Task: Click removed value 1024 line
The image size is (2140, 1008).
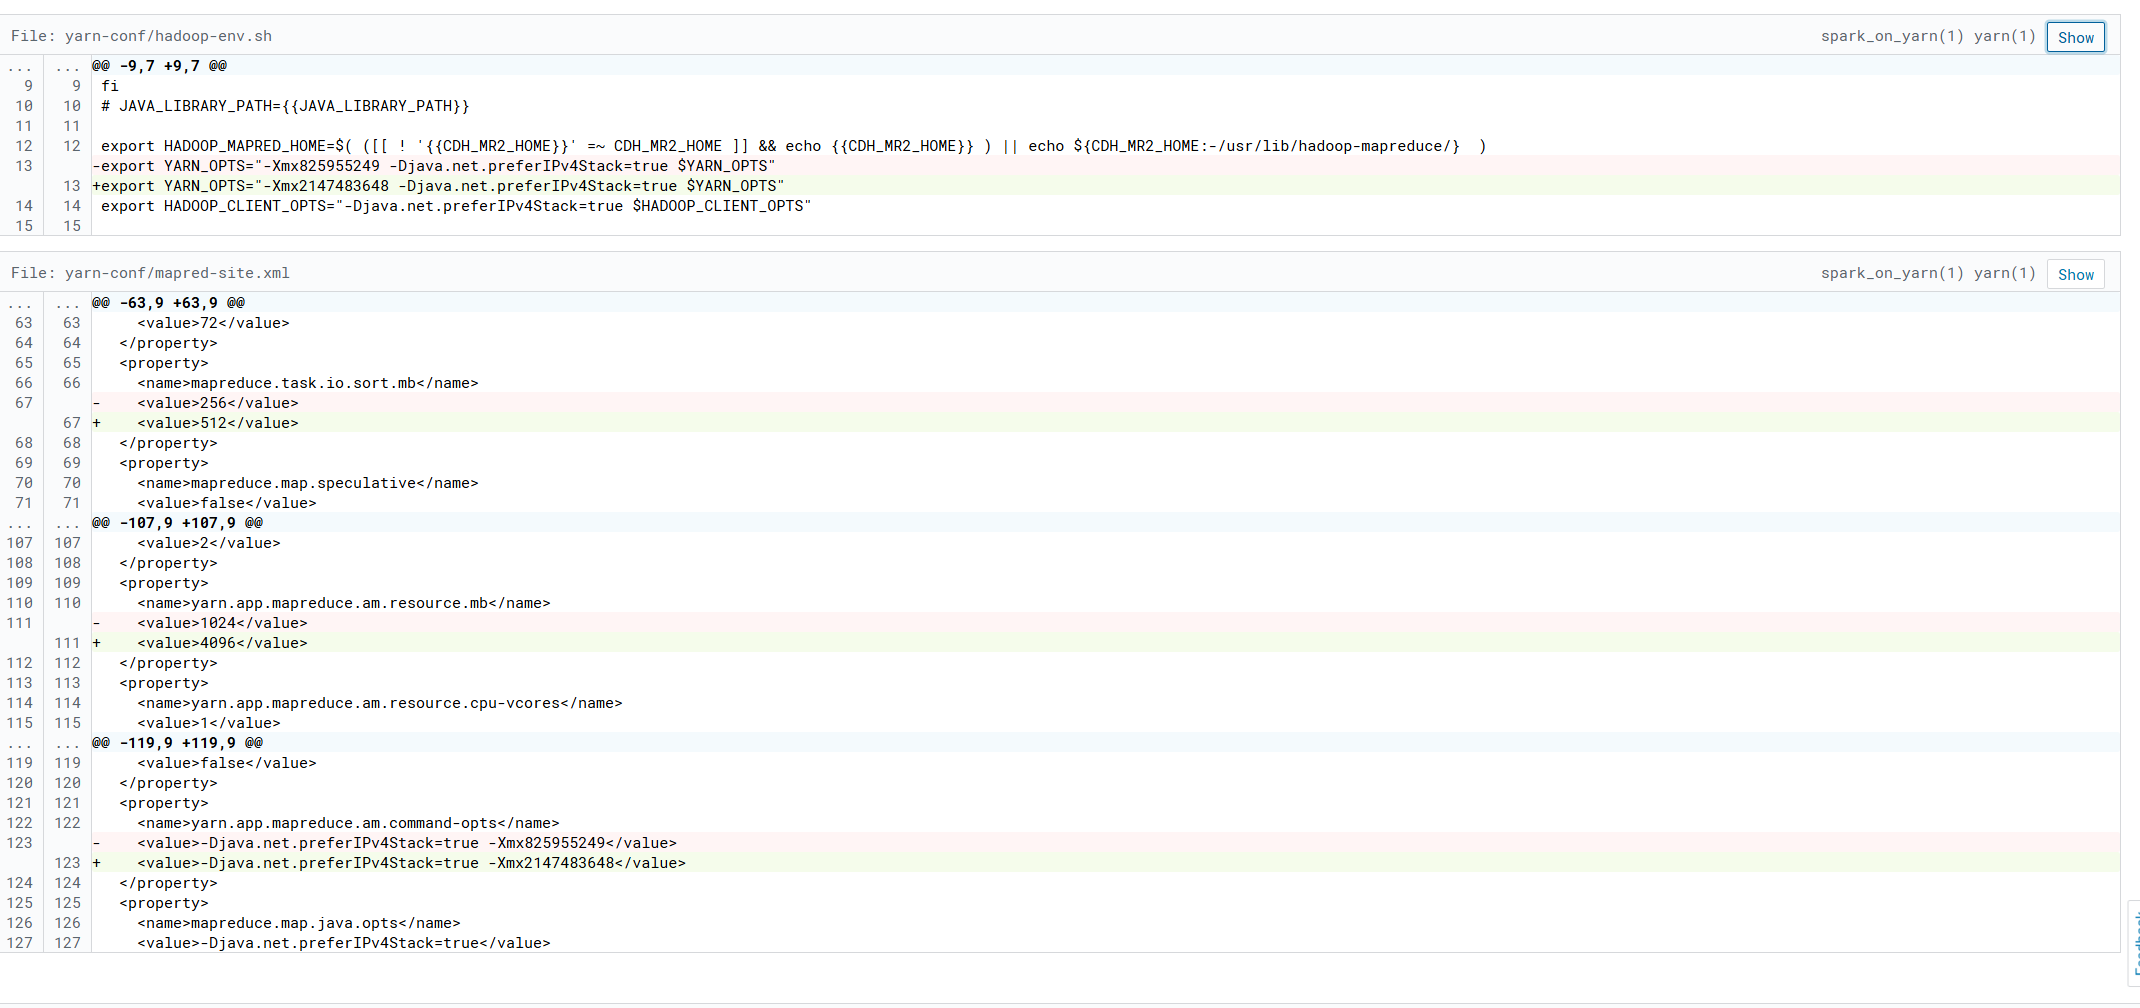Action: pyautogui.click(x=222, y=623)
